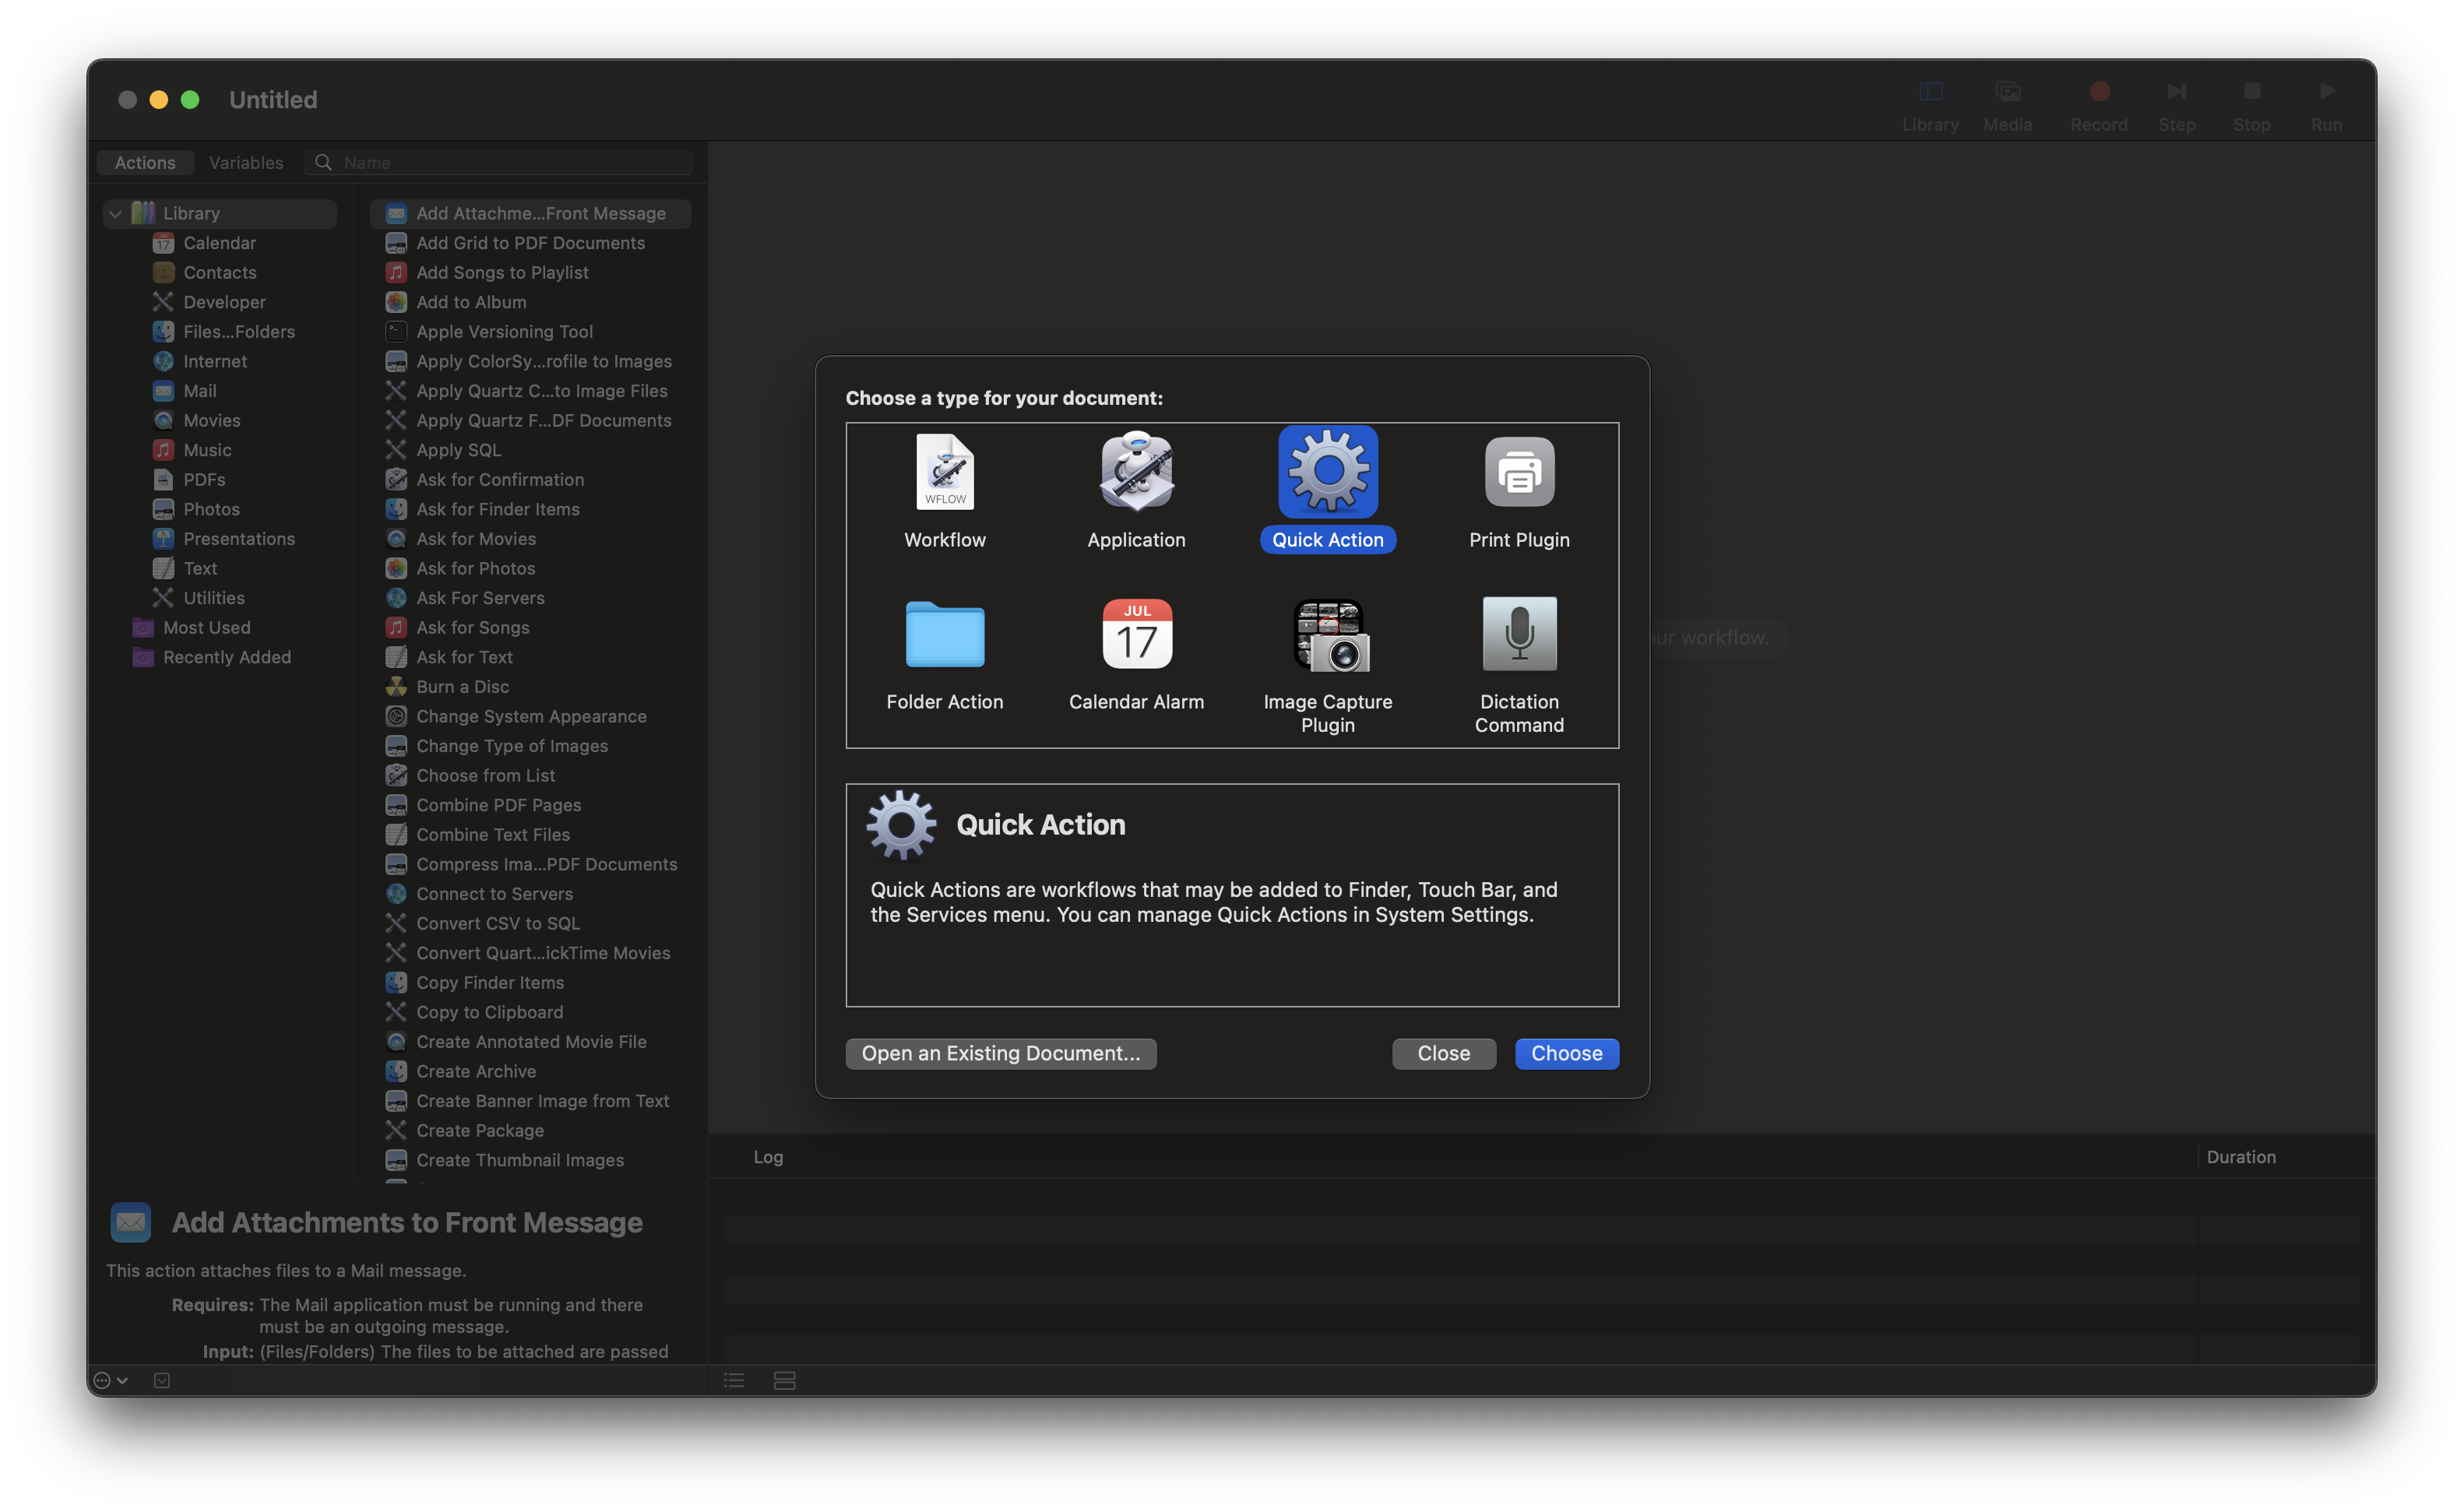Viewport: 2464px width, 1512px height.
Task: Select the Files...Folders library category
Action: [x=238, y=332]
